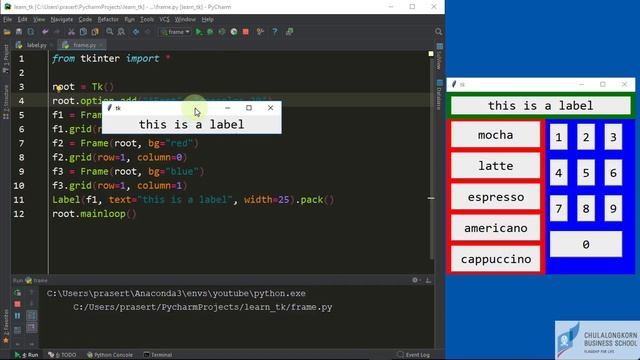Open the Favorites side panel tab

point(6,326)
